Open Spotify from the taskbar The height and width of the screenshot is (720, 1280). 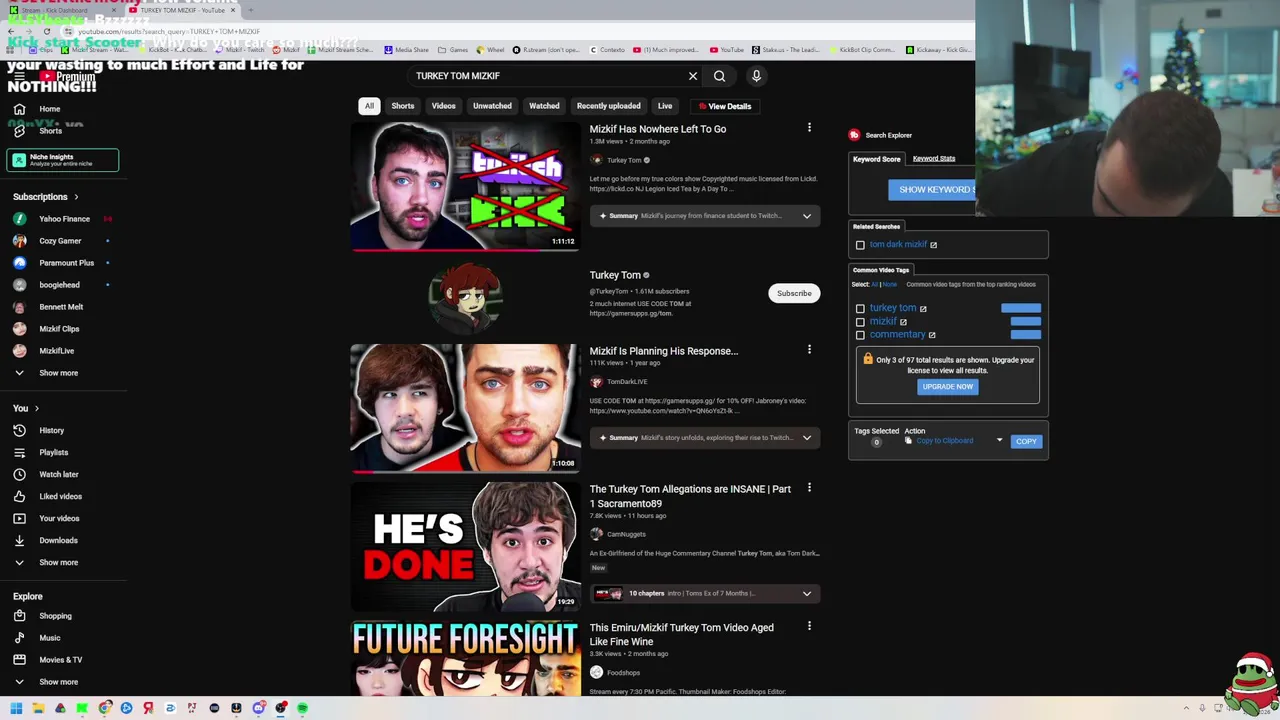click(302, 708)
